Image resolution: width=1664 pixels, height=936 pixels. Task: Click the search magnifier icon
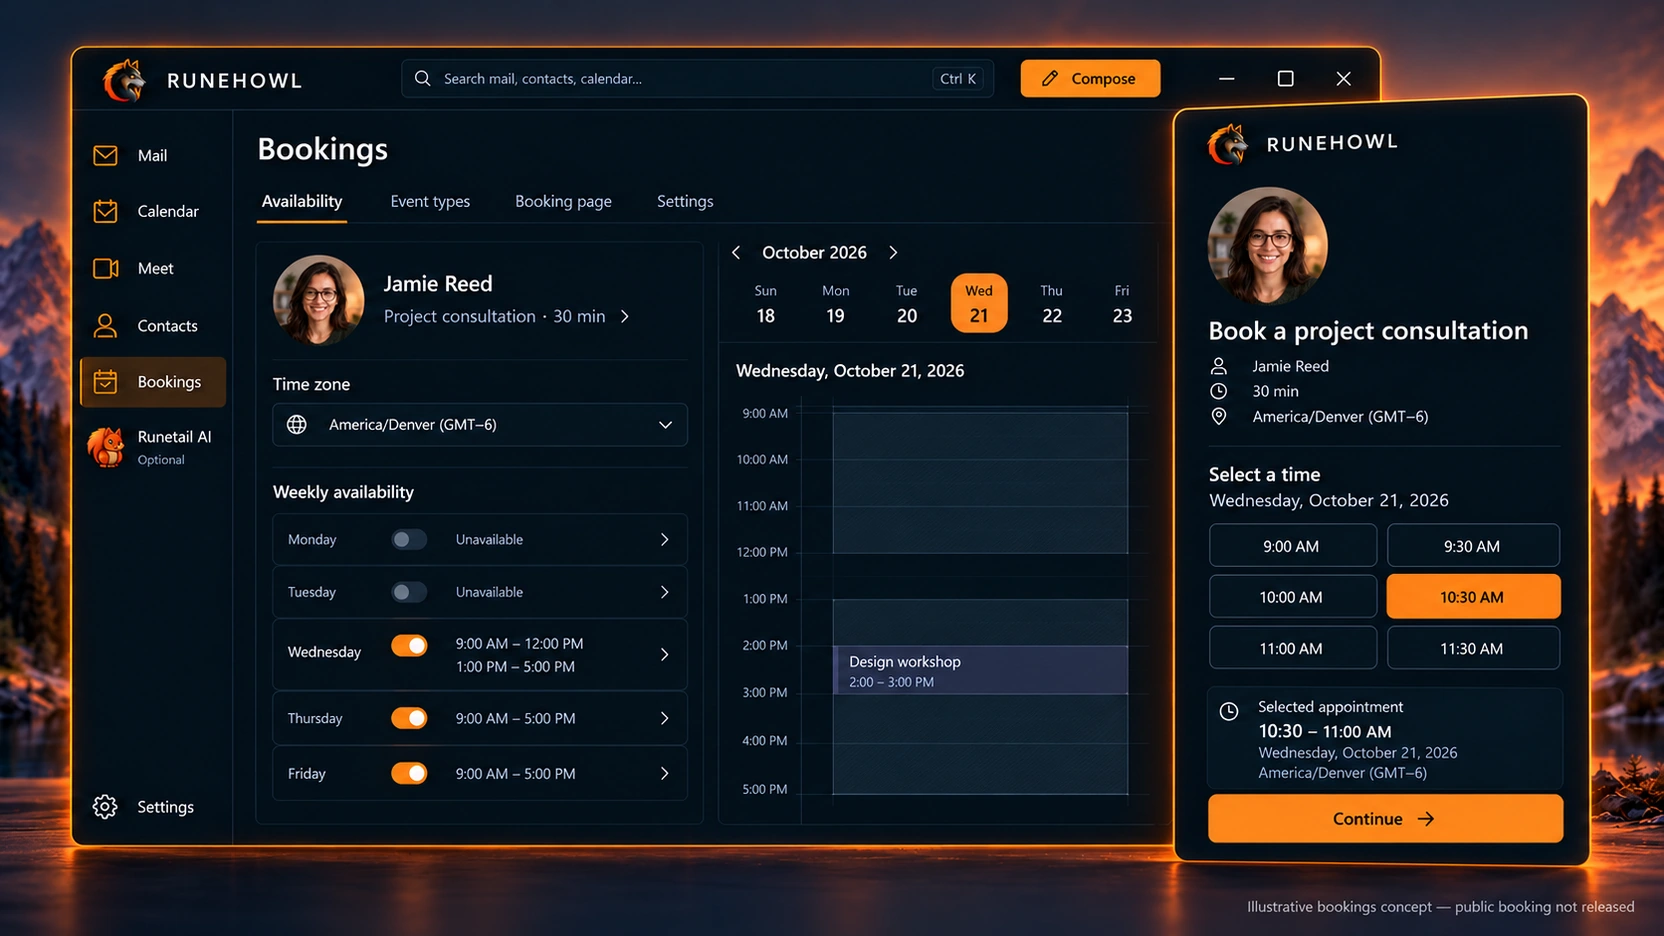click(423, 78)
